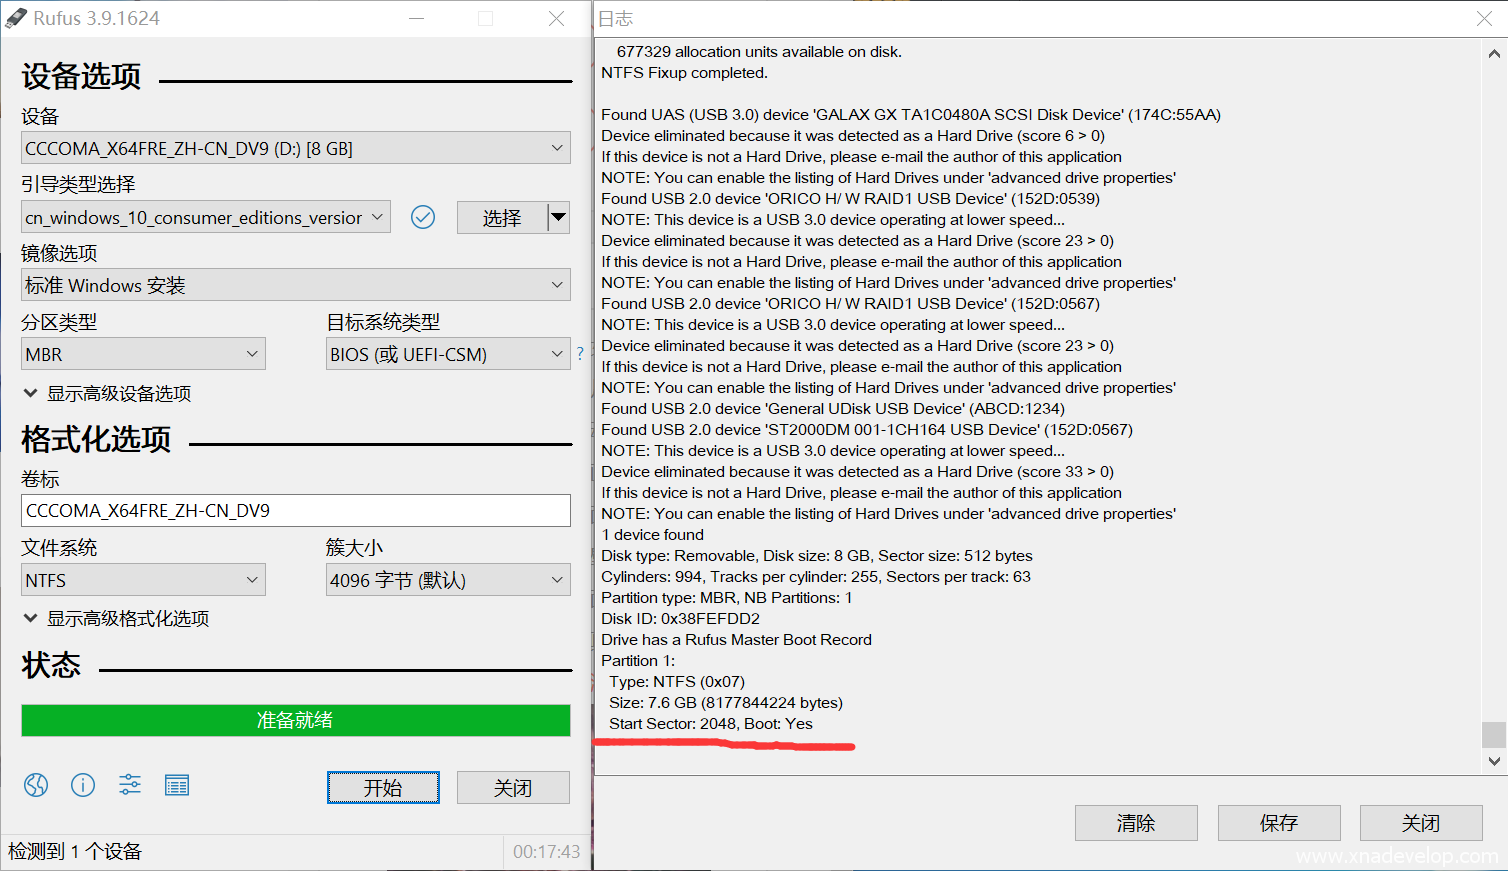This screenshot has height=871, width=1508.
Task: Click into the 卷标 text field
Action: (x=295, y=510)
